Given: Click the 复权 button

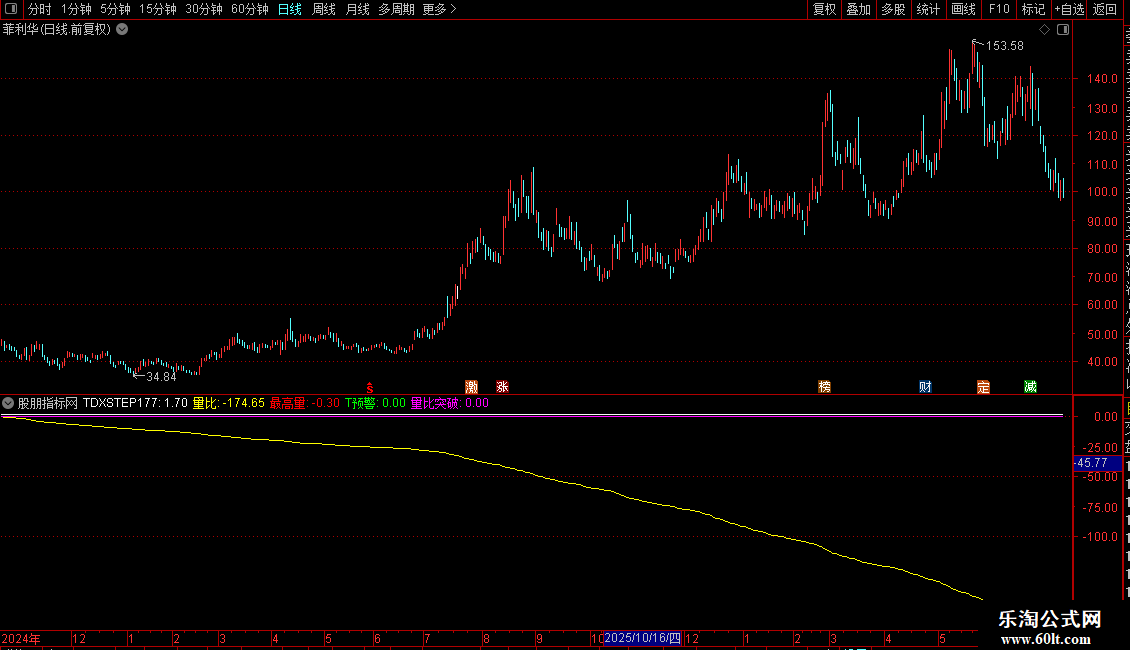Looking at the screenshot, I should 824,9.
